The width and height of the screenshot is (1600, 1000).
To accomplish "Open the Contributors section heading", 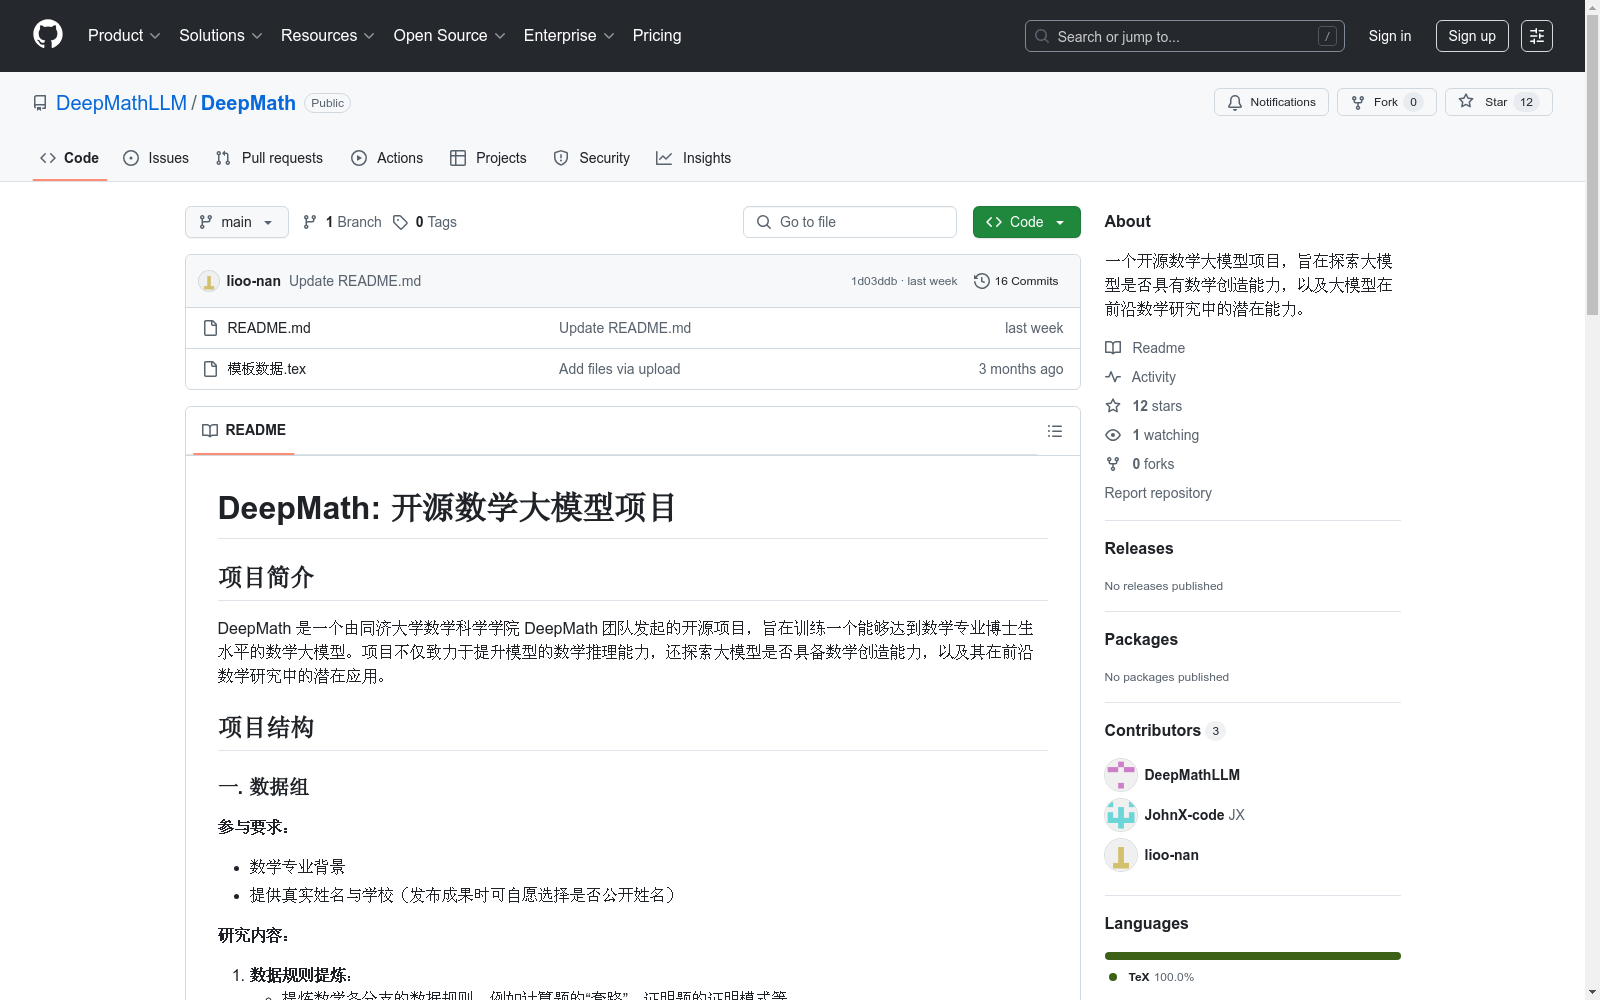I will pos(1153,730).
